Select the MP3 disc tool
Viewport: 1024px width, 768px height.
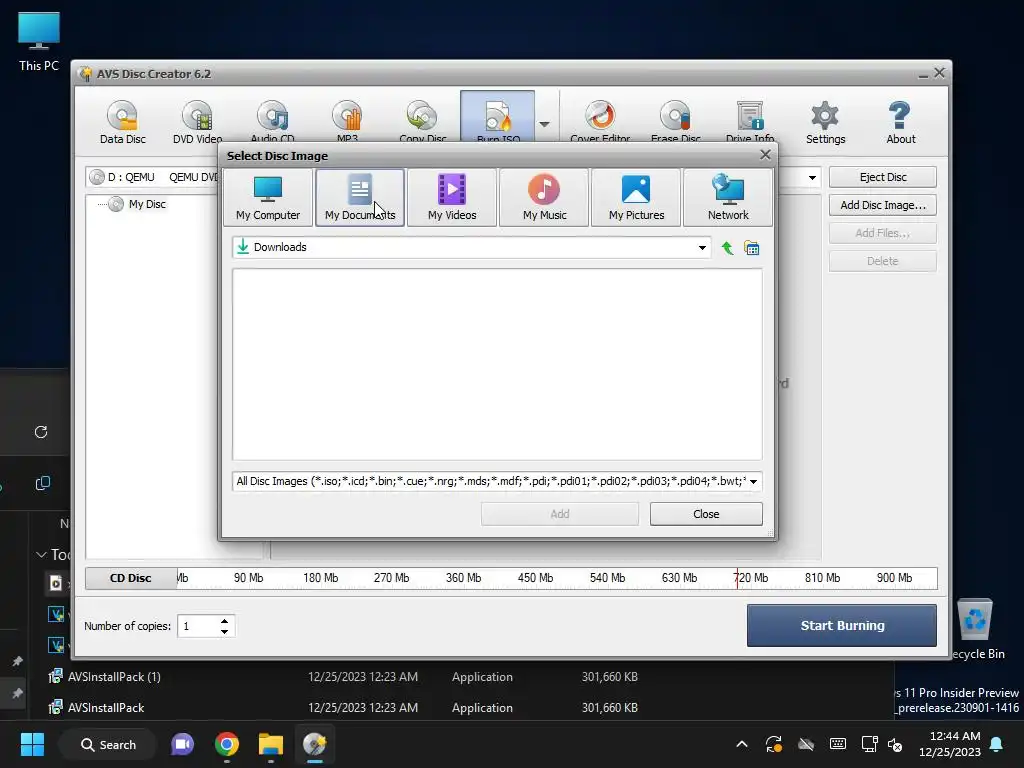point(347,122)
